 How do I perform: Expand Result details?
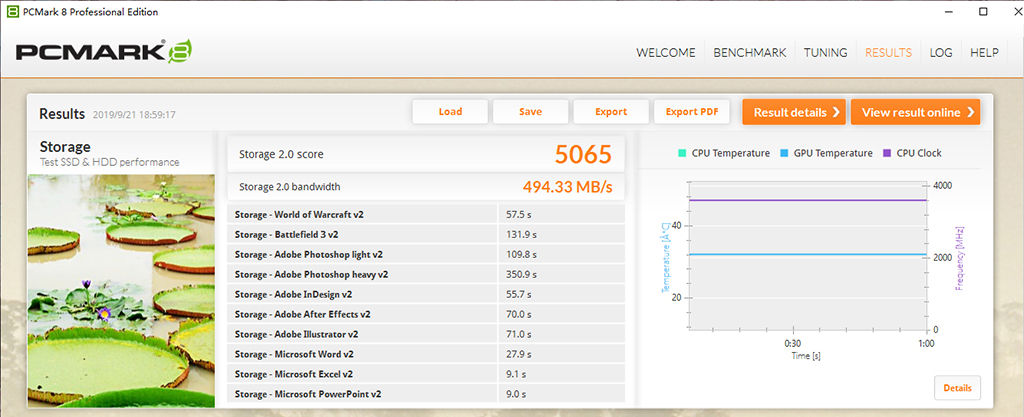tap(794, 112)
